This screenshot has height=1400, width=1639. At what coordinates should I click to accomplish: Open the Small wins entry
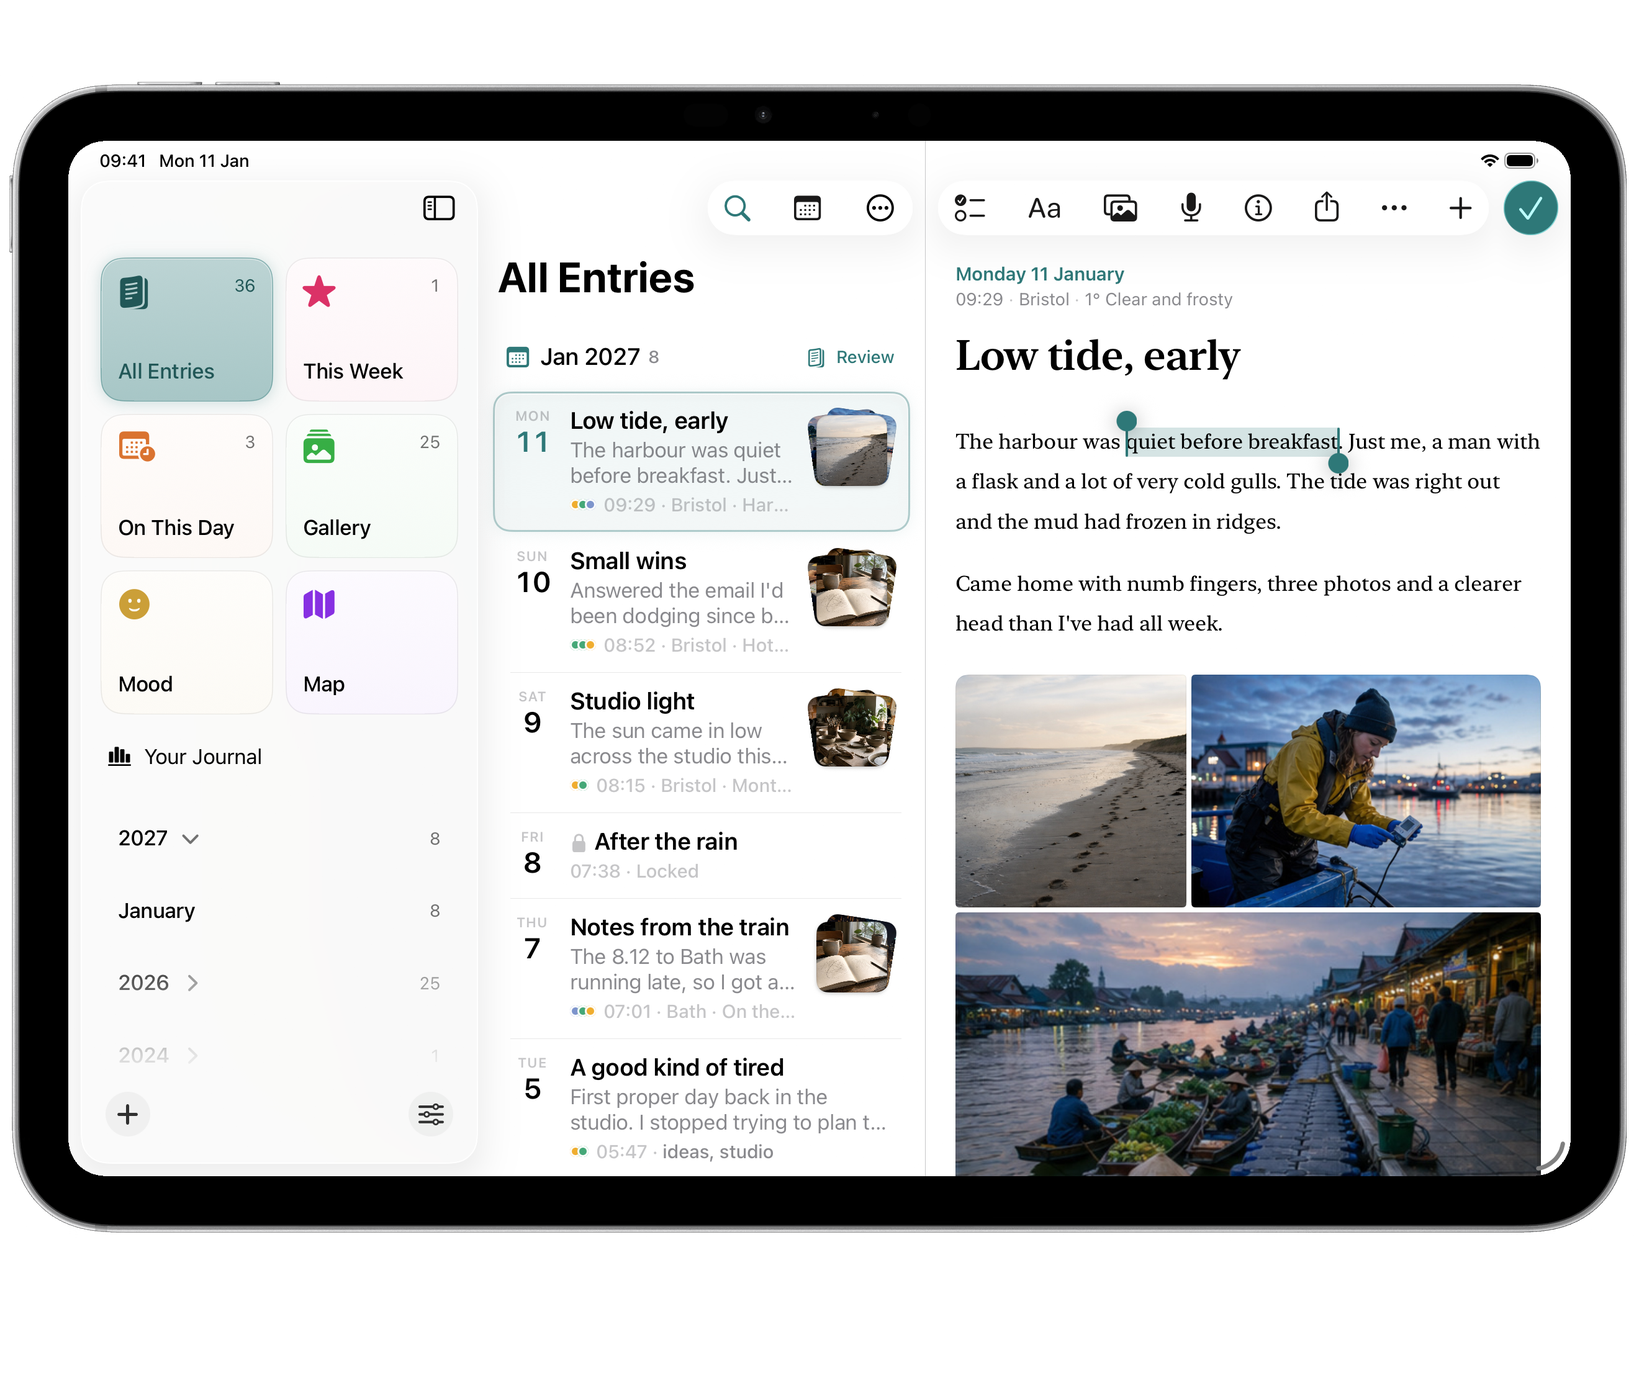701,602
